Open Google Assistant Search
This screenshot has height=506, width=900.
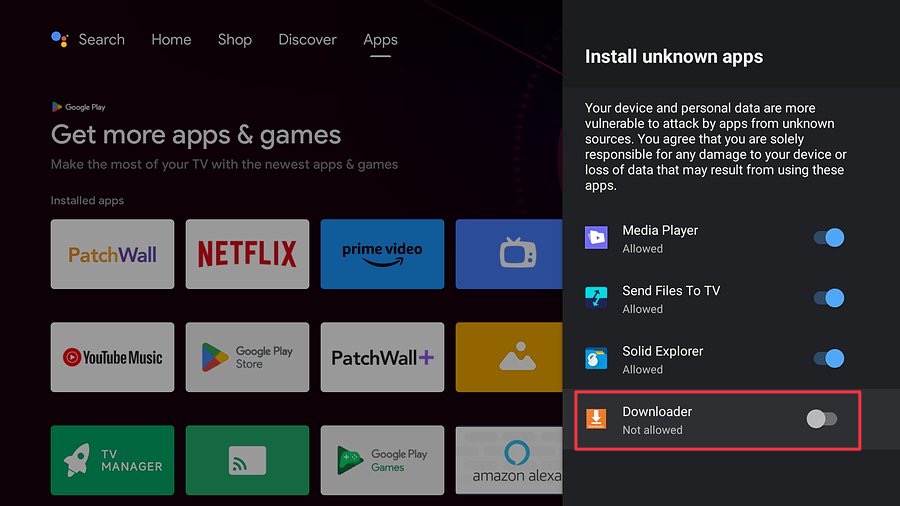click(x=88, y=40)
